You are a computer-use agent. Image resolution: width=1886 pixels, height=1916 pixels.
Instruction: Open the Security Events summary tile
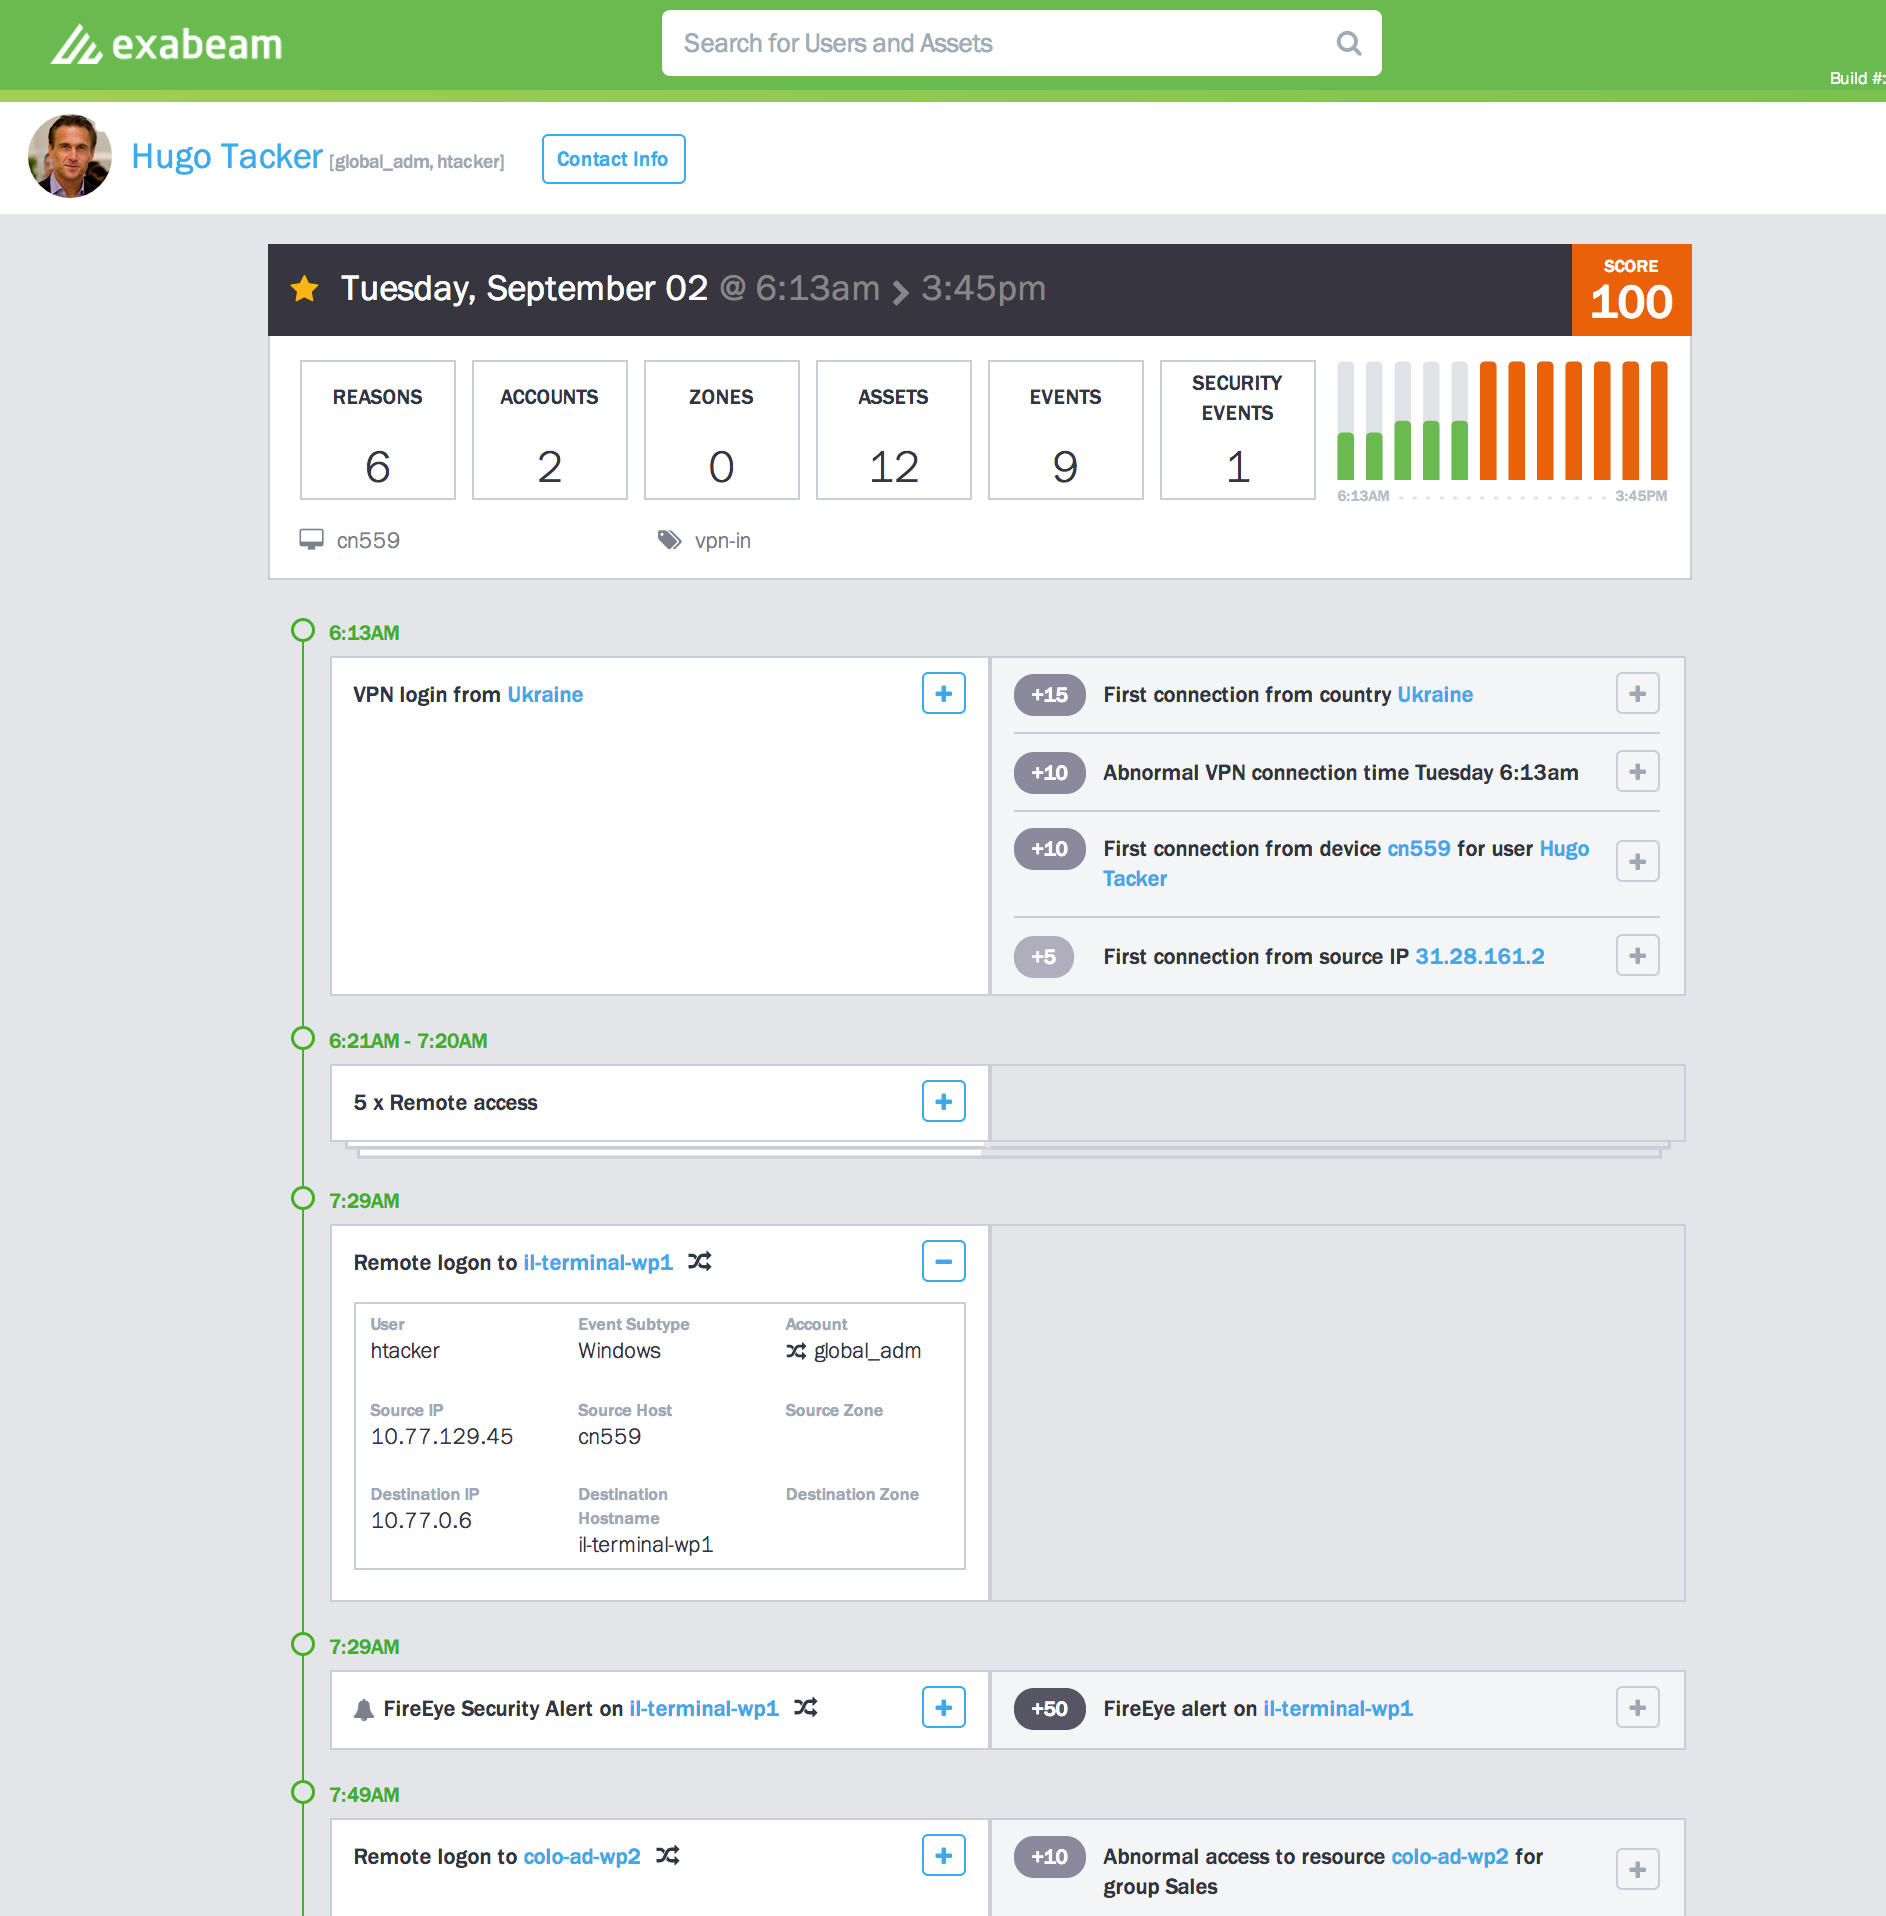tap(1237, 430)
